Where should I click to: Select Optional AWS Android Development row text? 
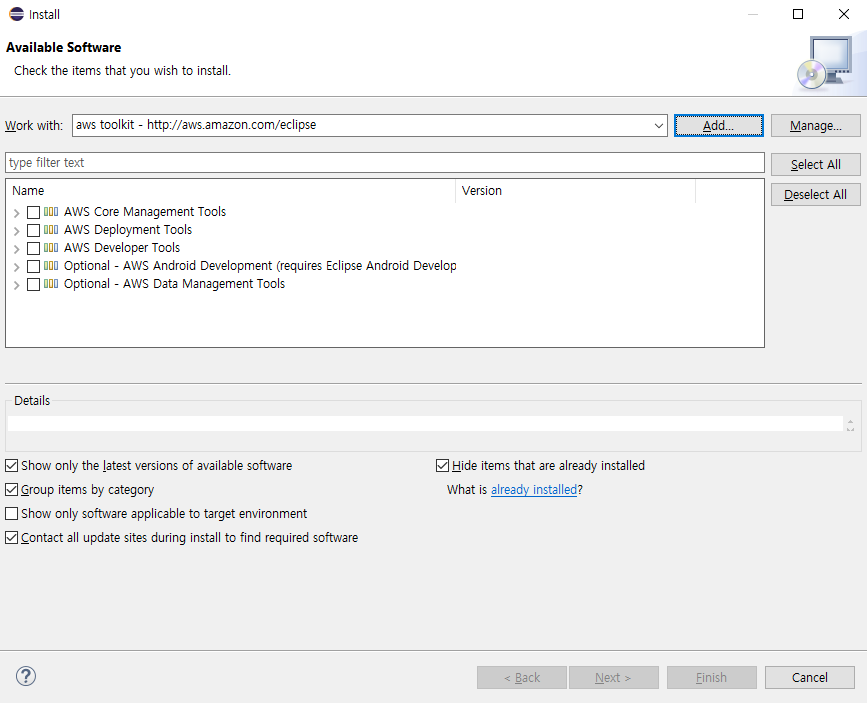[x=260, y=265]
